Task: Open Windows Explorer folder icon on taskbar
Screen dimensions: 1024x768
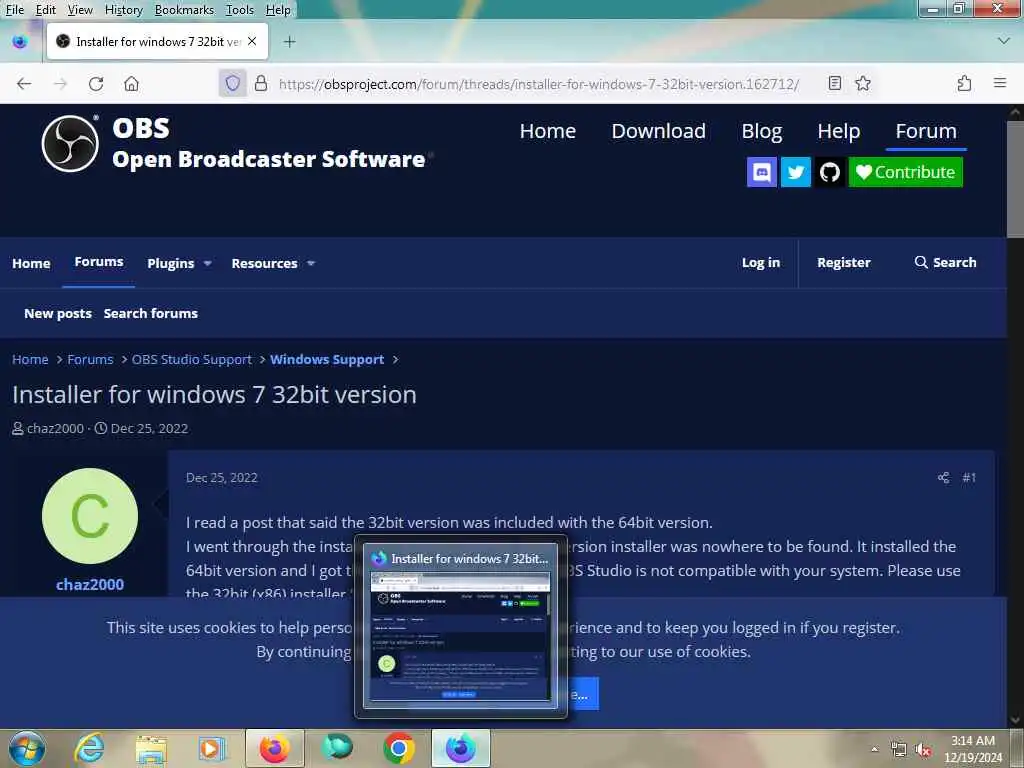Action: tap(151, 748)
